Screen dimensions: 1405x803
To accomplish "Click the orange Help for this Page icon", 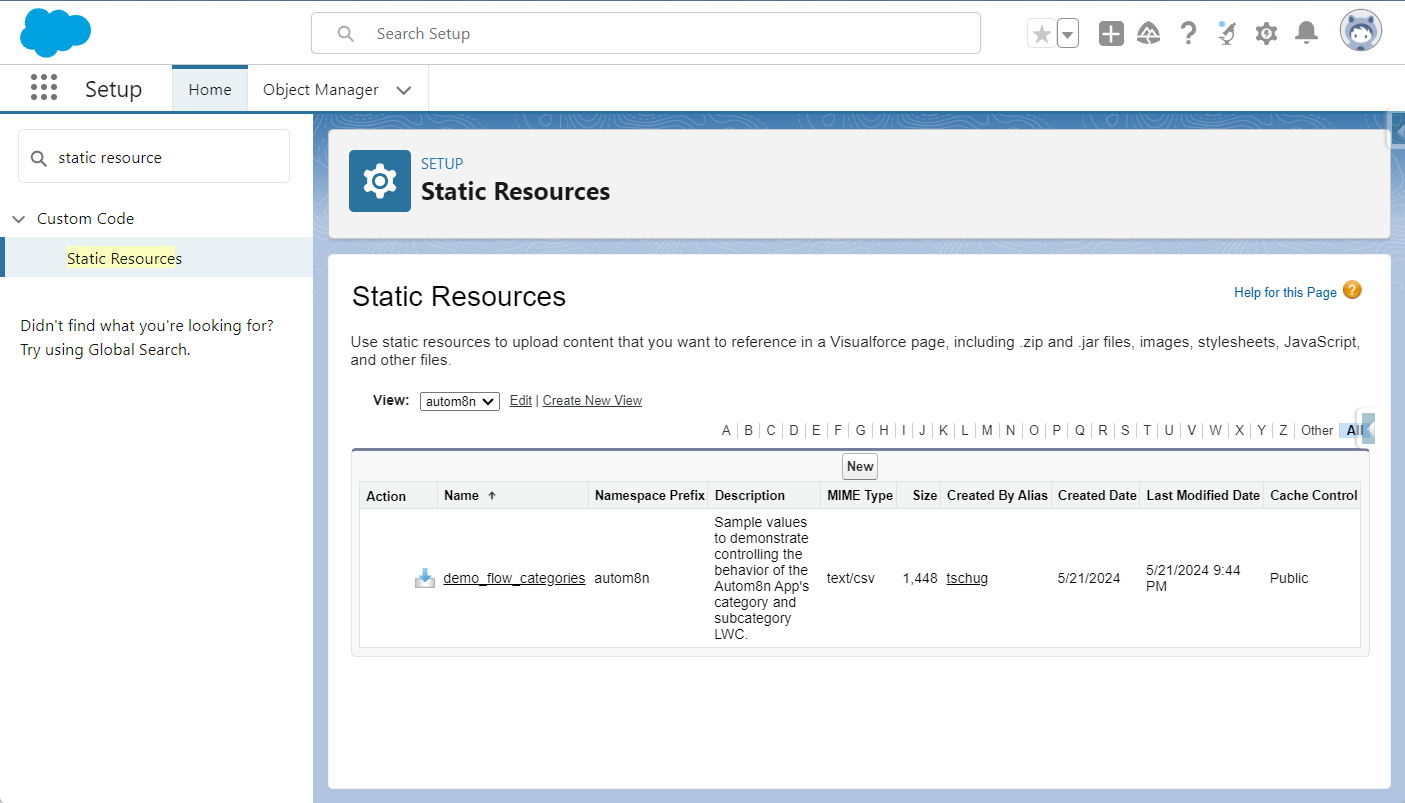I will [1352, 291].
